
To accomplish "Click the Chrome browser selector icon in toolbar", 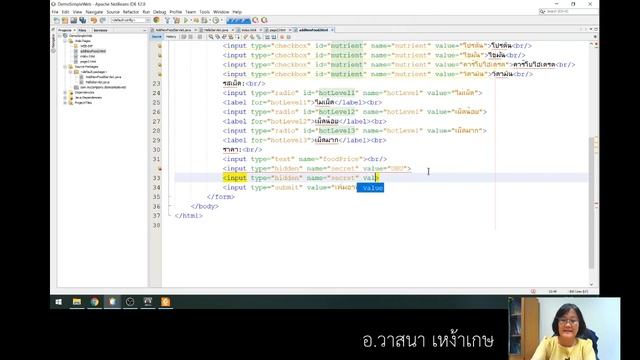I will (156, 20).
